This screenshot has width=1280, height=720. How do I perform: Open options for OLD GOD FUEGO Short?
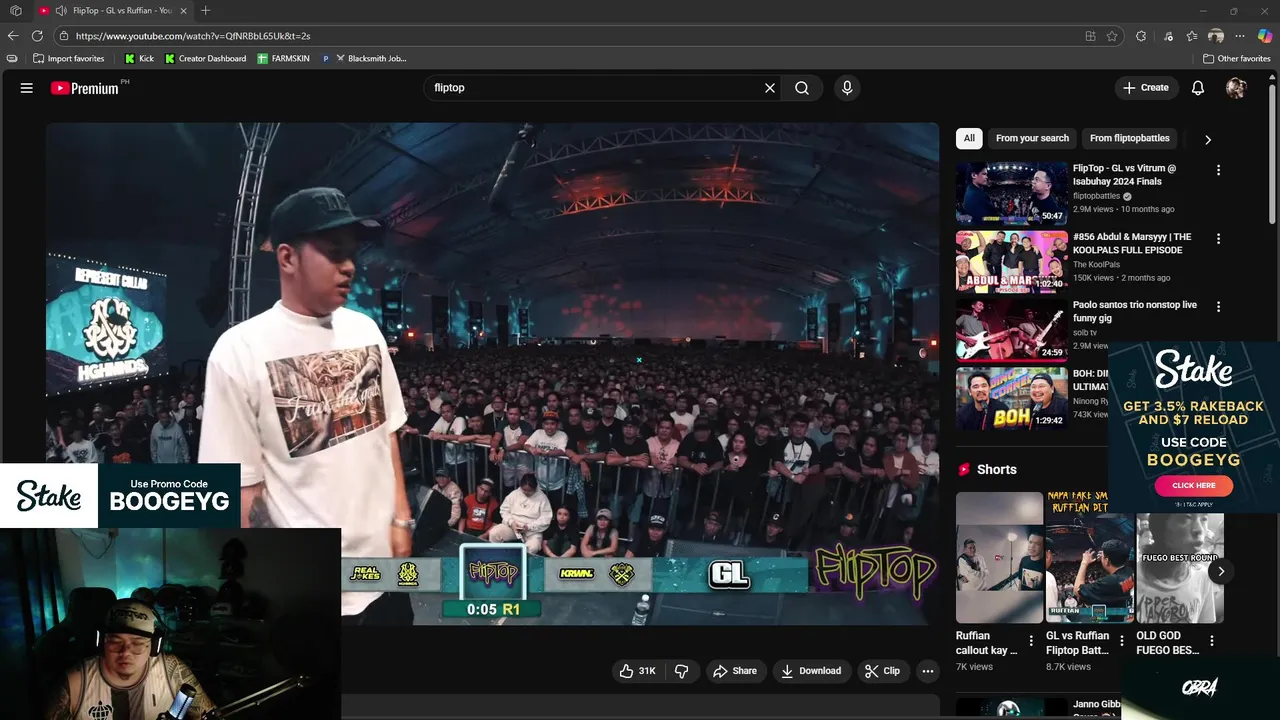tap(1212, 641)
